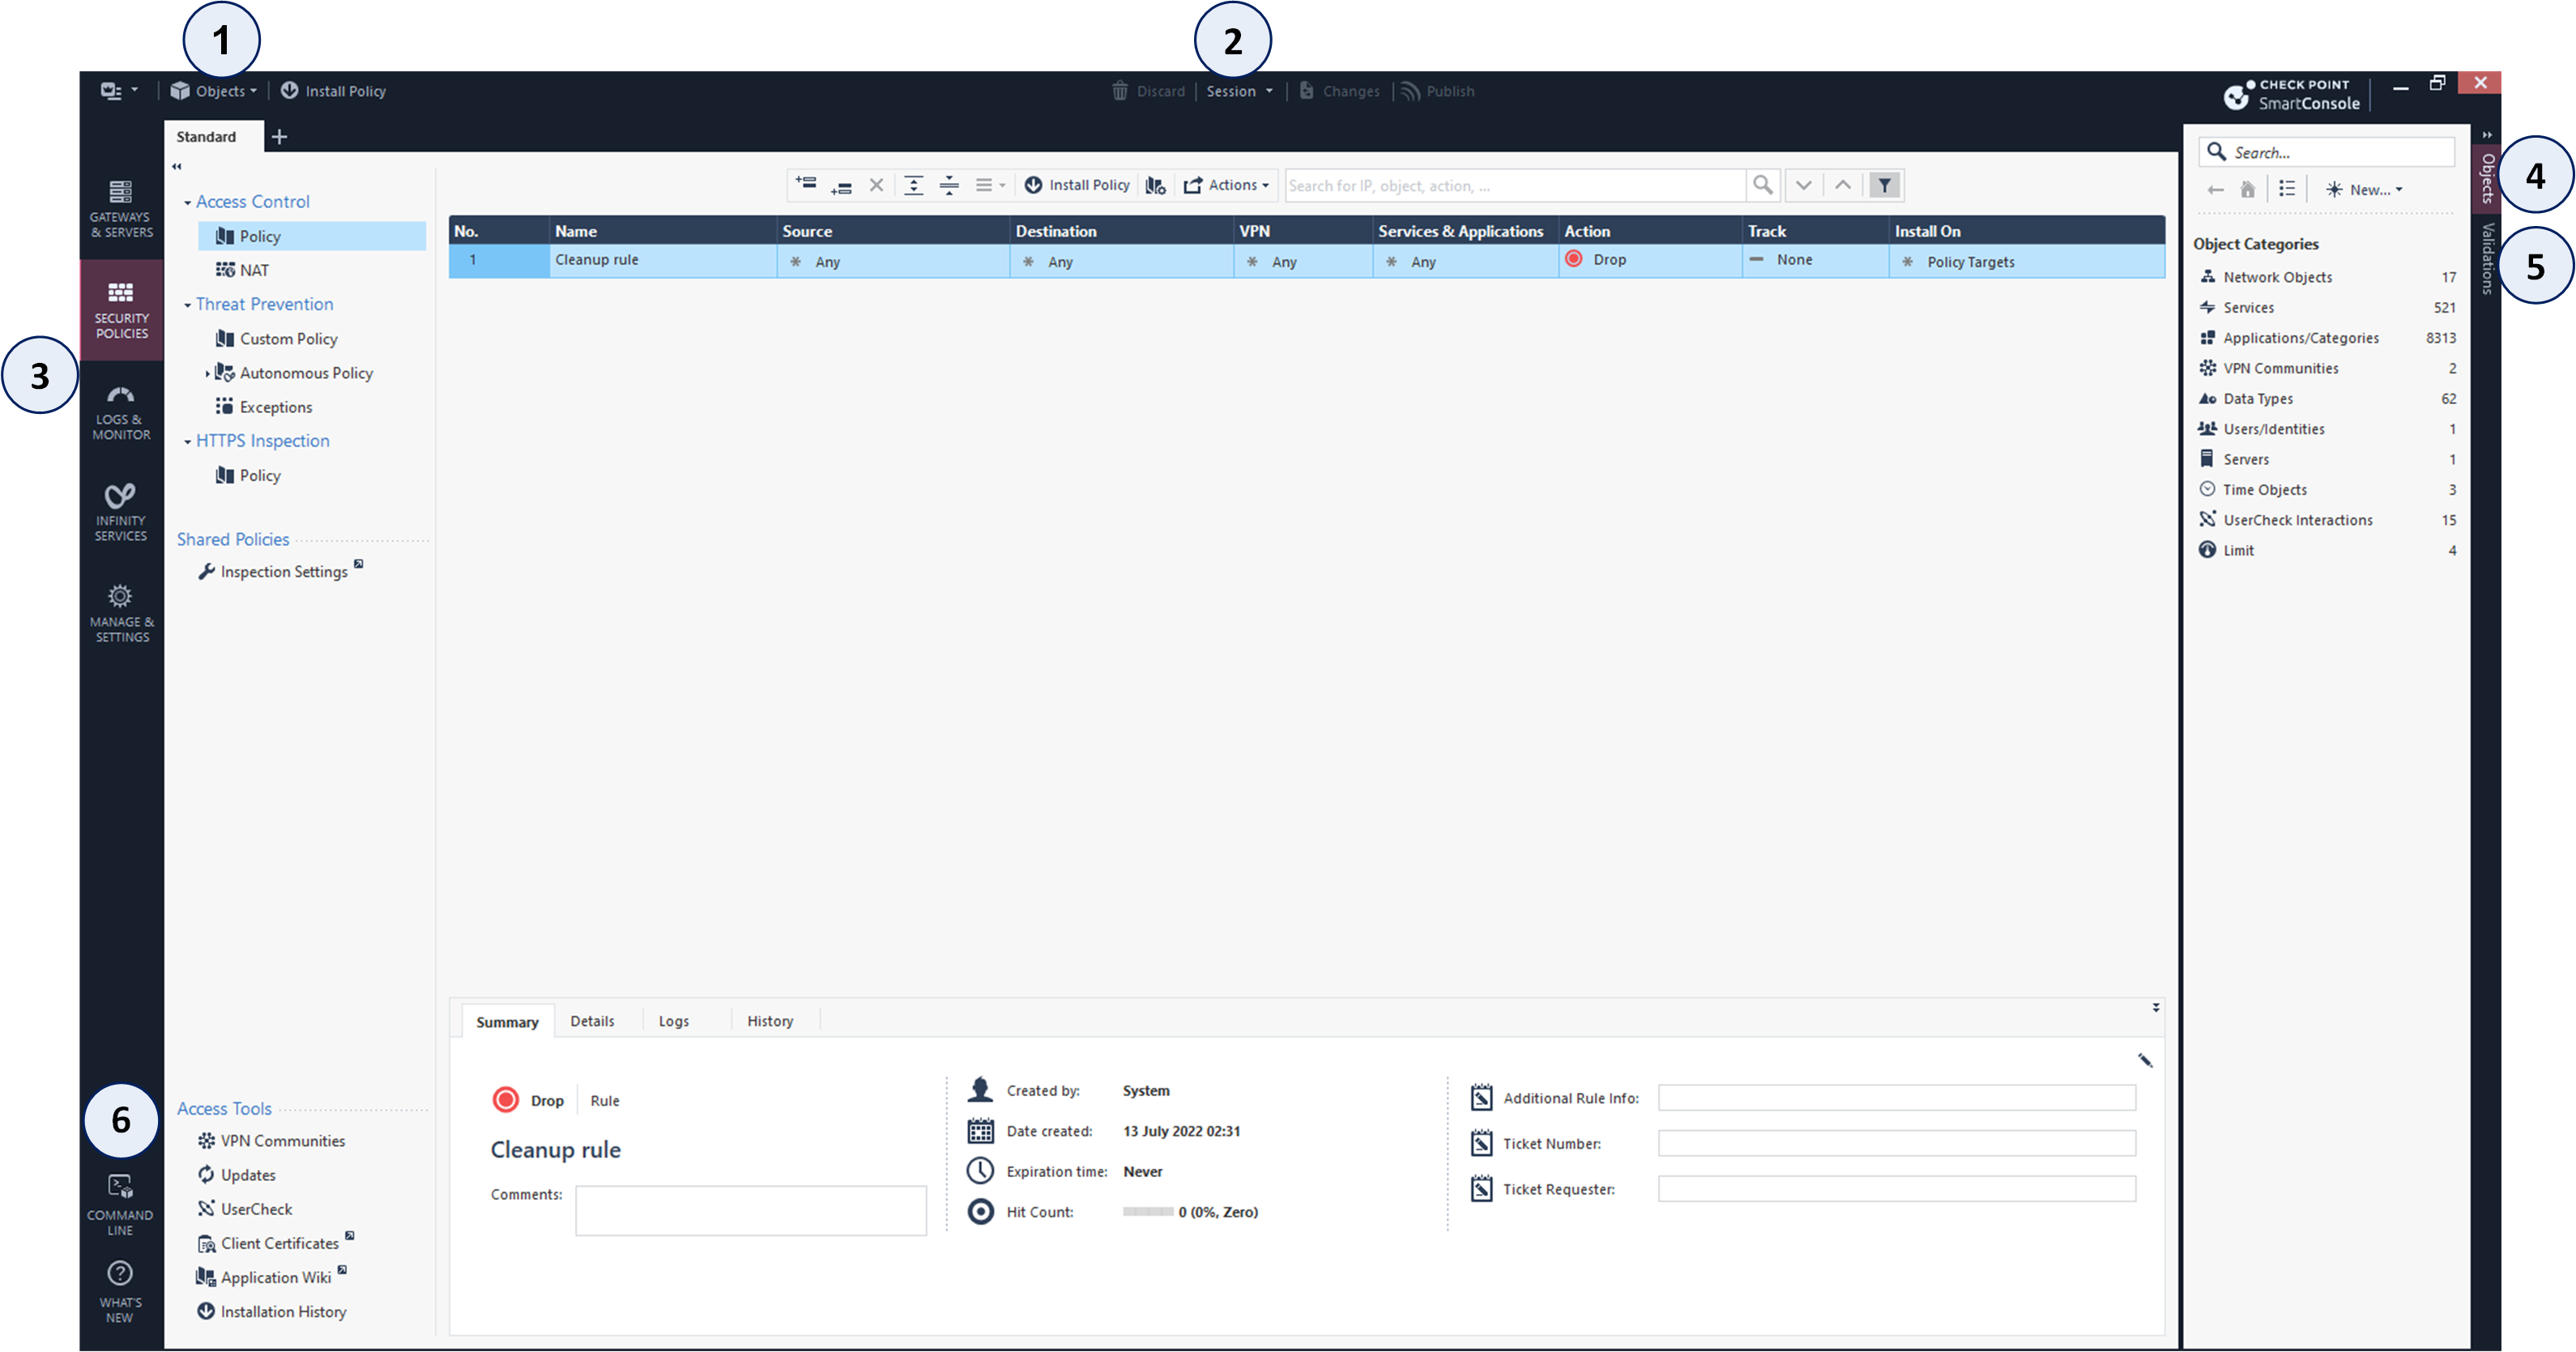Switch to Summary tab

[507, 1021]
